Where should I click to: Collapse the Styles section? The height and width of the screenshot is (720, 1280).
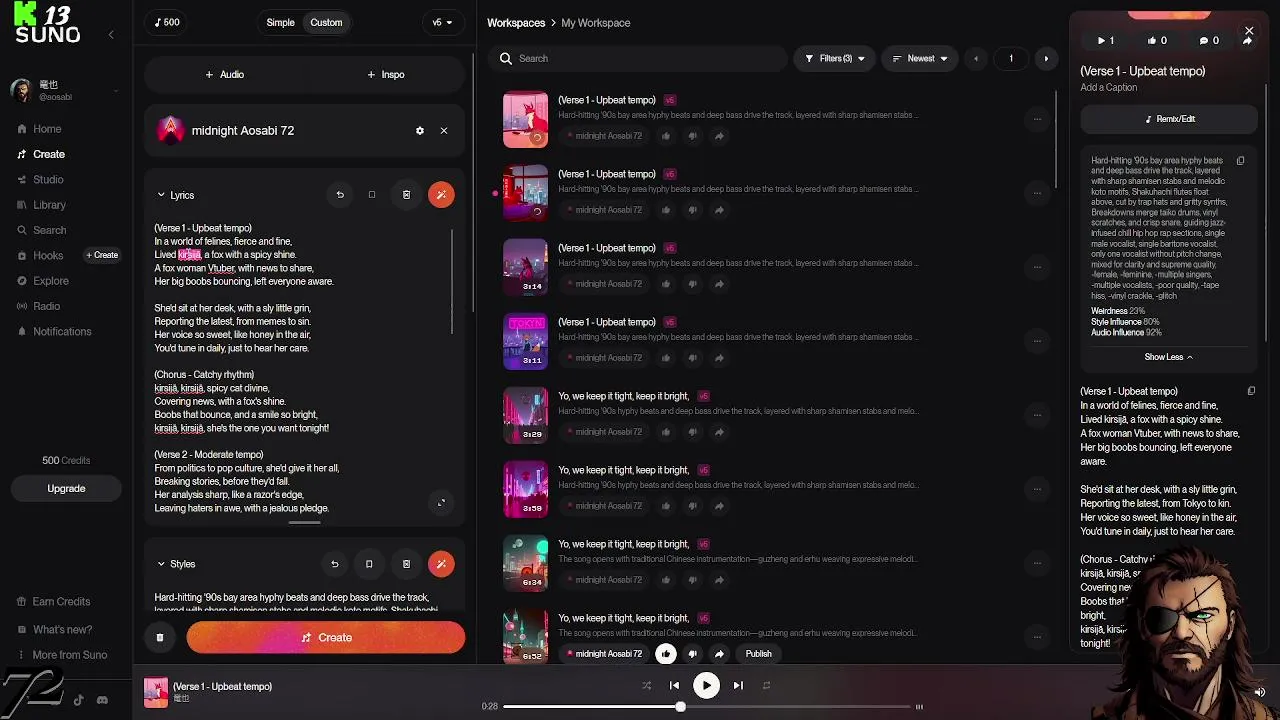(161, 564)
